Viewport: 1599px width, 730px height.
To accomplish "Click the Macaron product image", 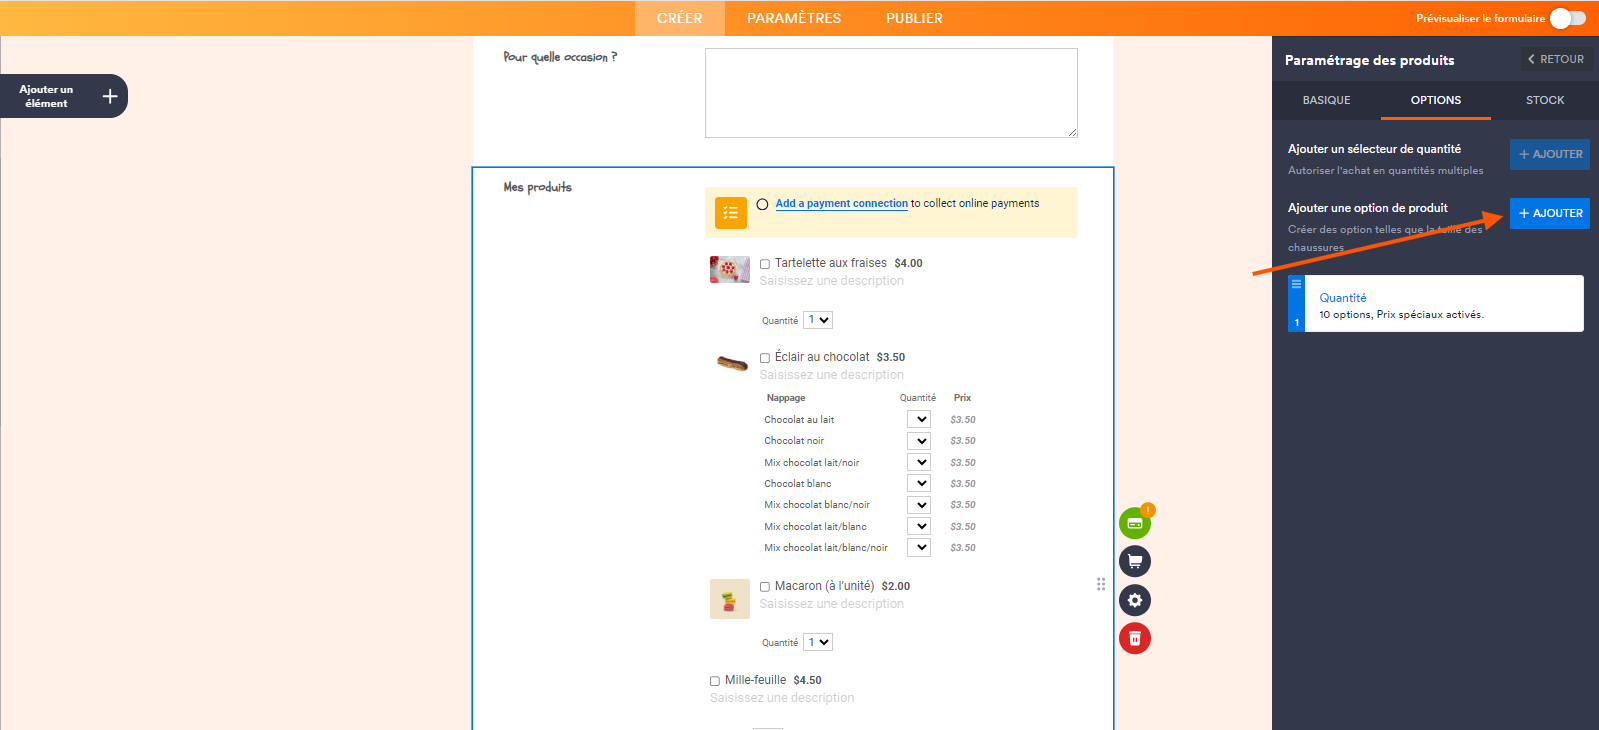I will click(730, 599).
